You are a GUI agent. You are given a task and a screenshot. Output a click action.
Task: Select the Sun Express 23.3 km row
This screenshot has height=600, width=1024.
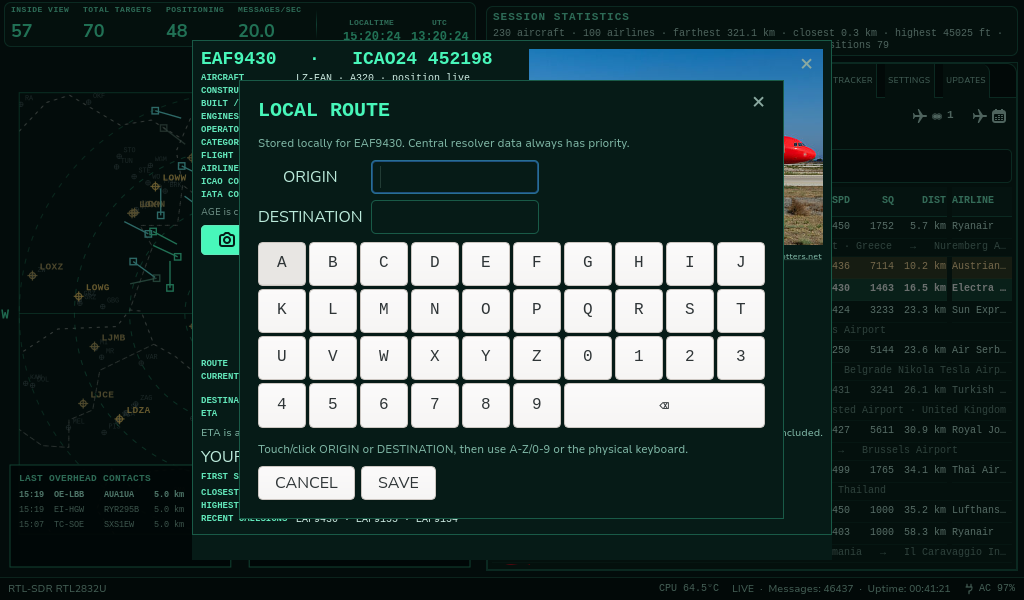[921, 310]
